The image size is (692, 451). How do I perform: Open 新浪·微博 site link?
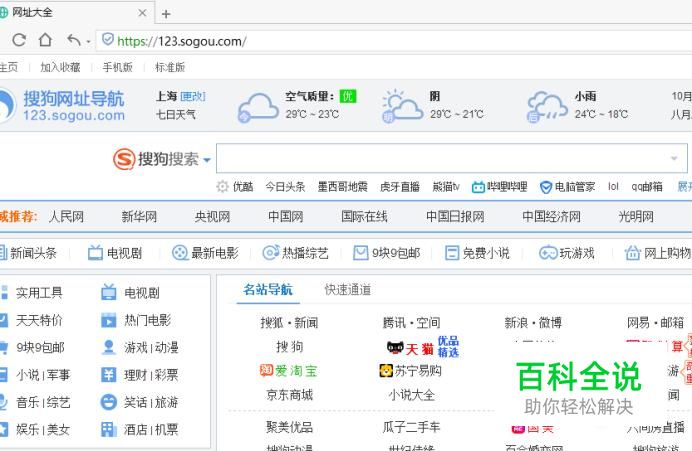pos(533,323)
